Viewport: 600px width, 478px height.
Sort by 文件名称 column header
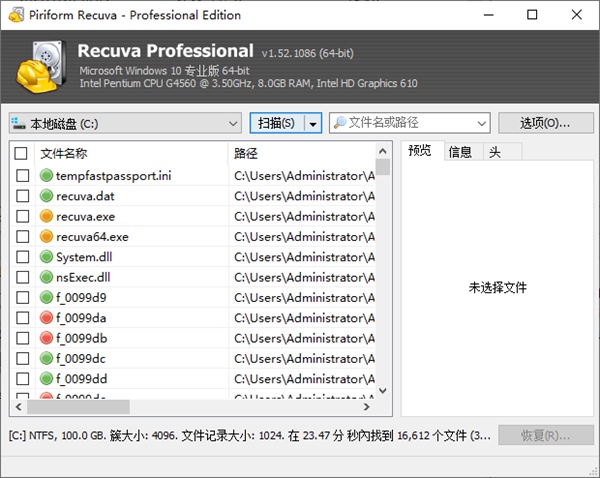[x=131, y=153]
